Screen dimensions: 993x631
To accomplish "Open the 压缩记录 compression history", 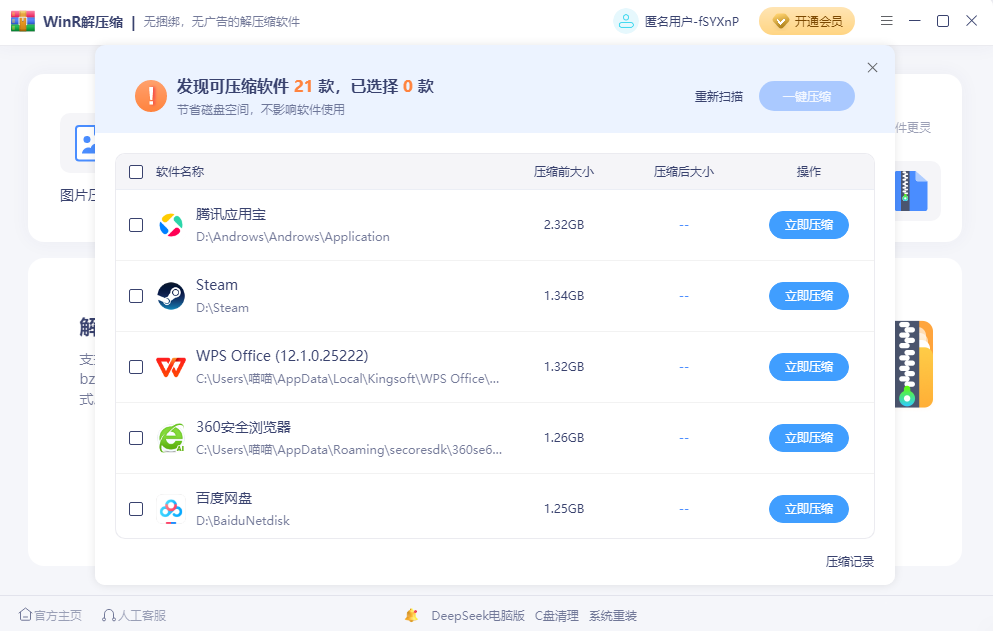I will pyautogui.click(x=849, y=562).
